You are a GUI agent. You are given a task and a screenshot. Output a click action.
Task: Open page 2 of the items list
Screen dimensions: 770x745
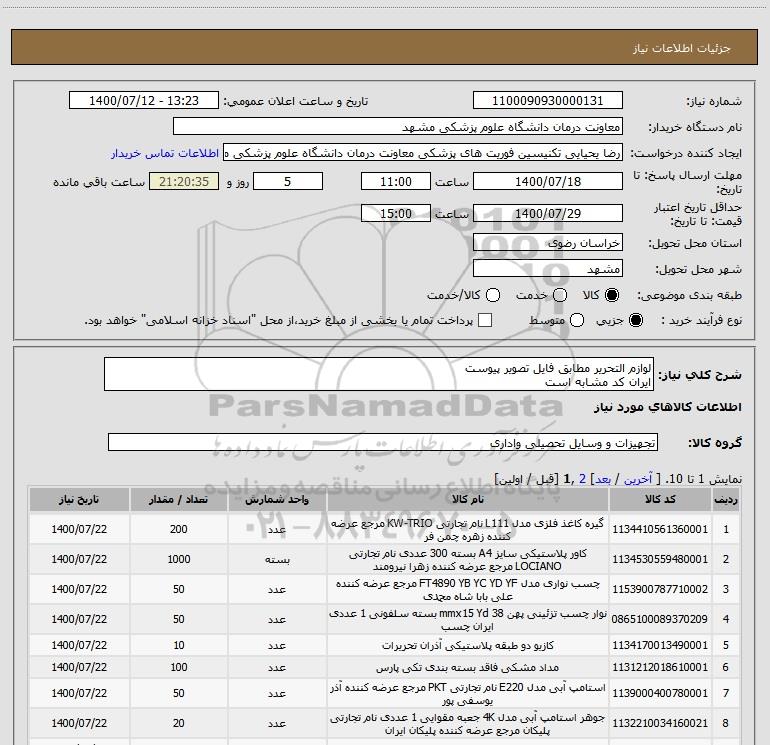[x=582, y=479]
